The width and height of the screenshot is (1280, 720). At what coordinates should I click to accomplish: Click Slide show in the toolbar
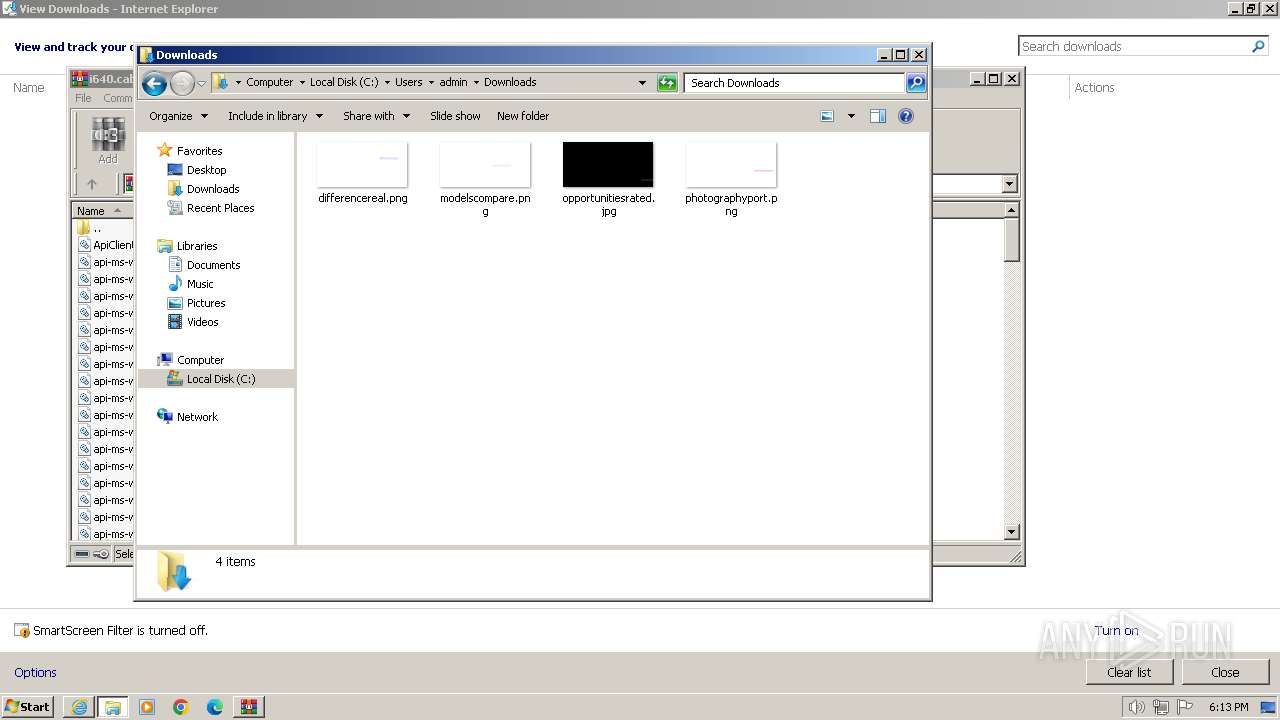tap(455, 116)
